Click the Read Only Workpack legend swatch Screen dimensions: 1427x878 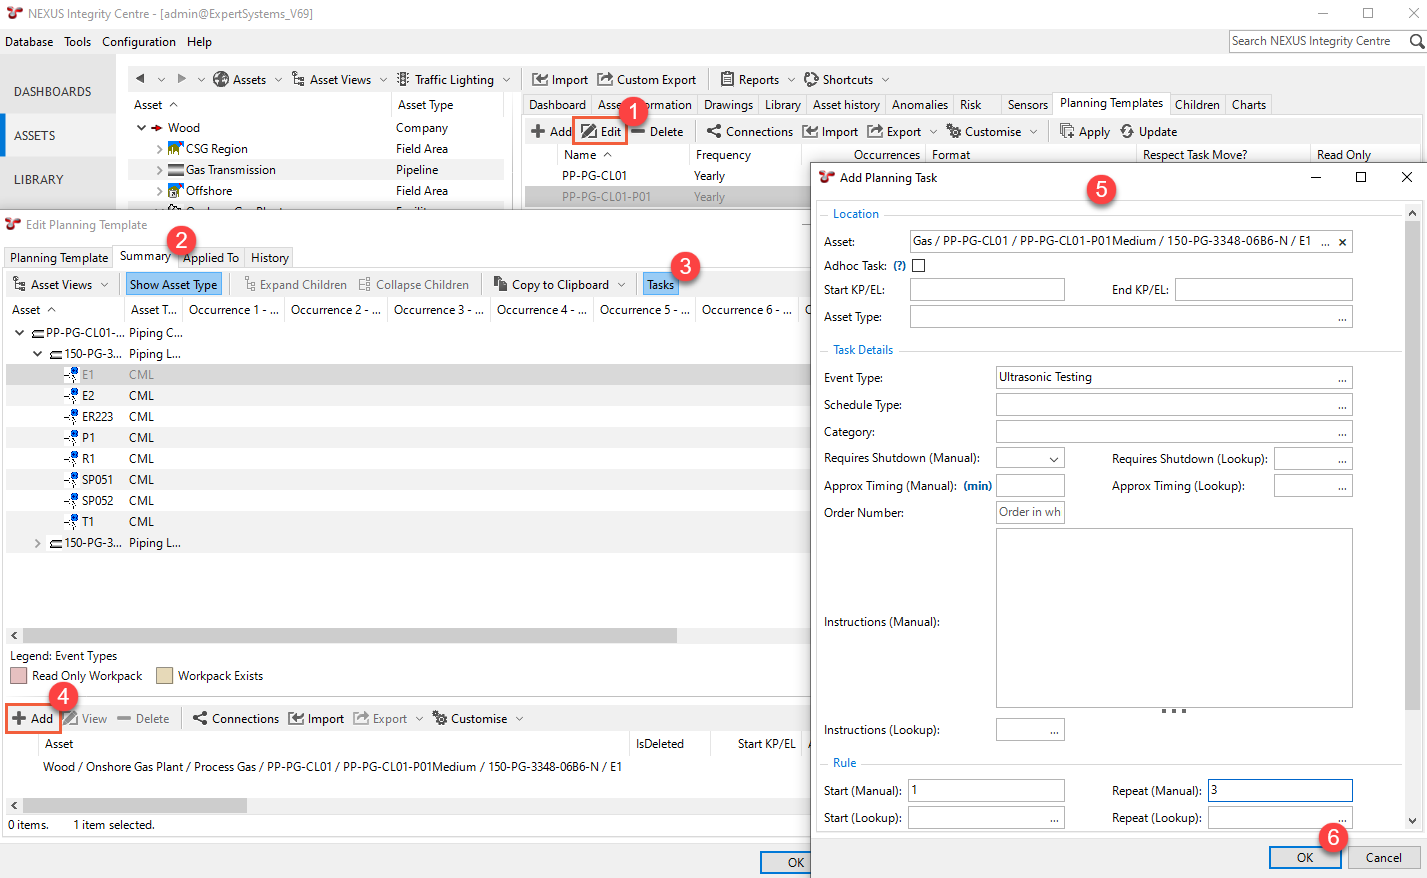point(18,675)
